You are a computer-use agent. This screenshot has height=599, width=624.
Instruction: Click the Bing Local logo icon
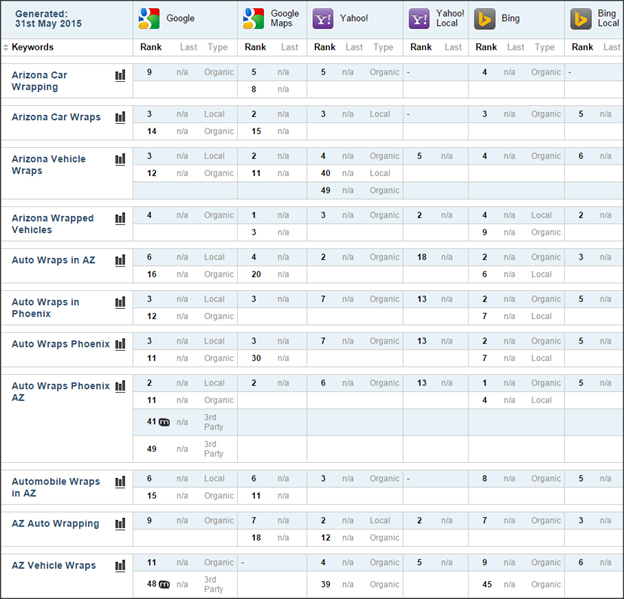pos(580,19)
